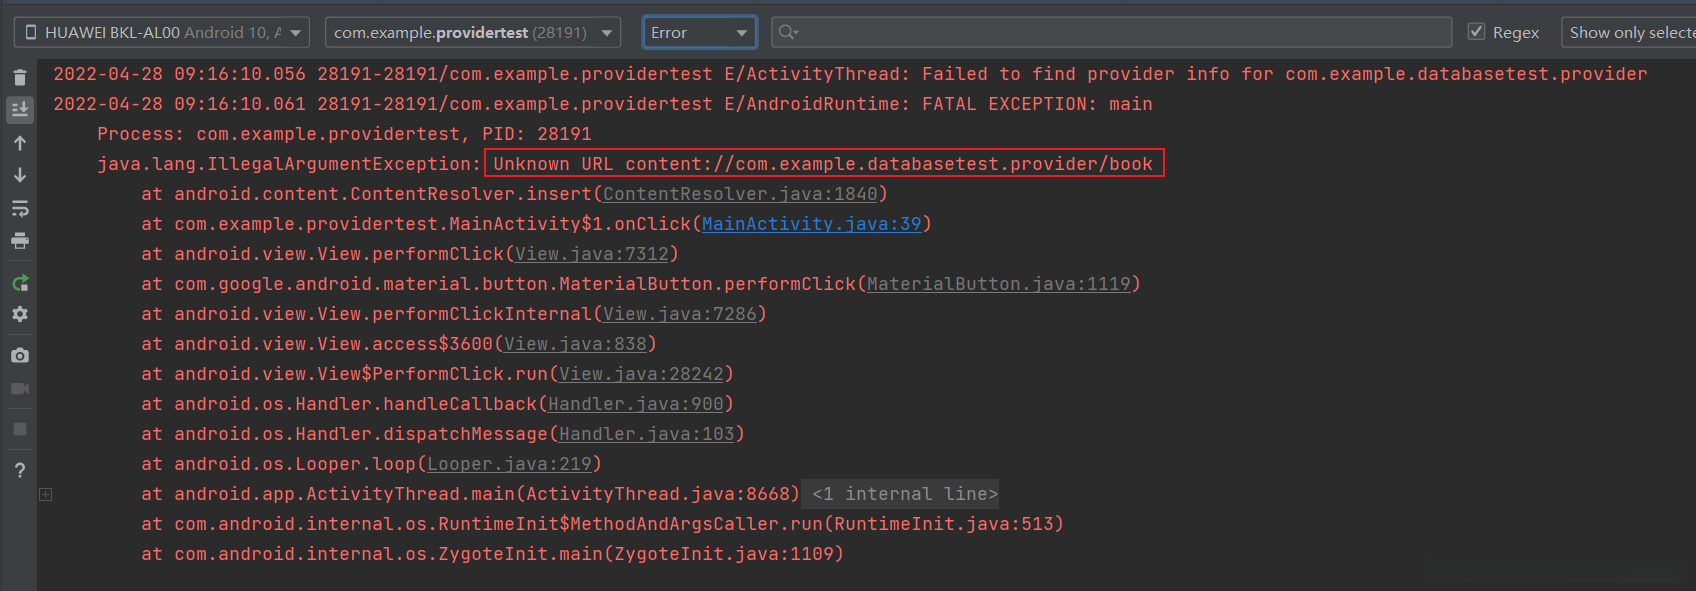Toggle scroll to end of log
Image resolution: width=1696 pixels, height=591 pixels.
click(20, 109)
